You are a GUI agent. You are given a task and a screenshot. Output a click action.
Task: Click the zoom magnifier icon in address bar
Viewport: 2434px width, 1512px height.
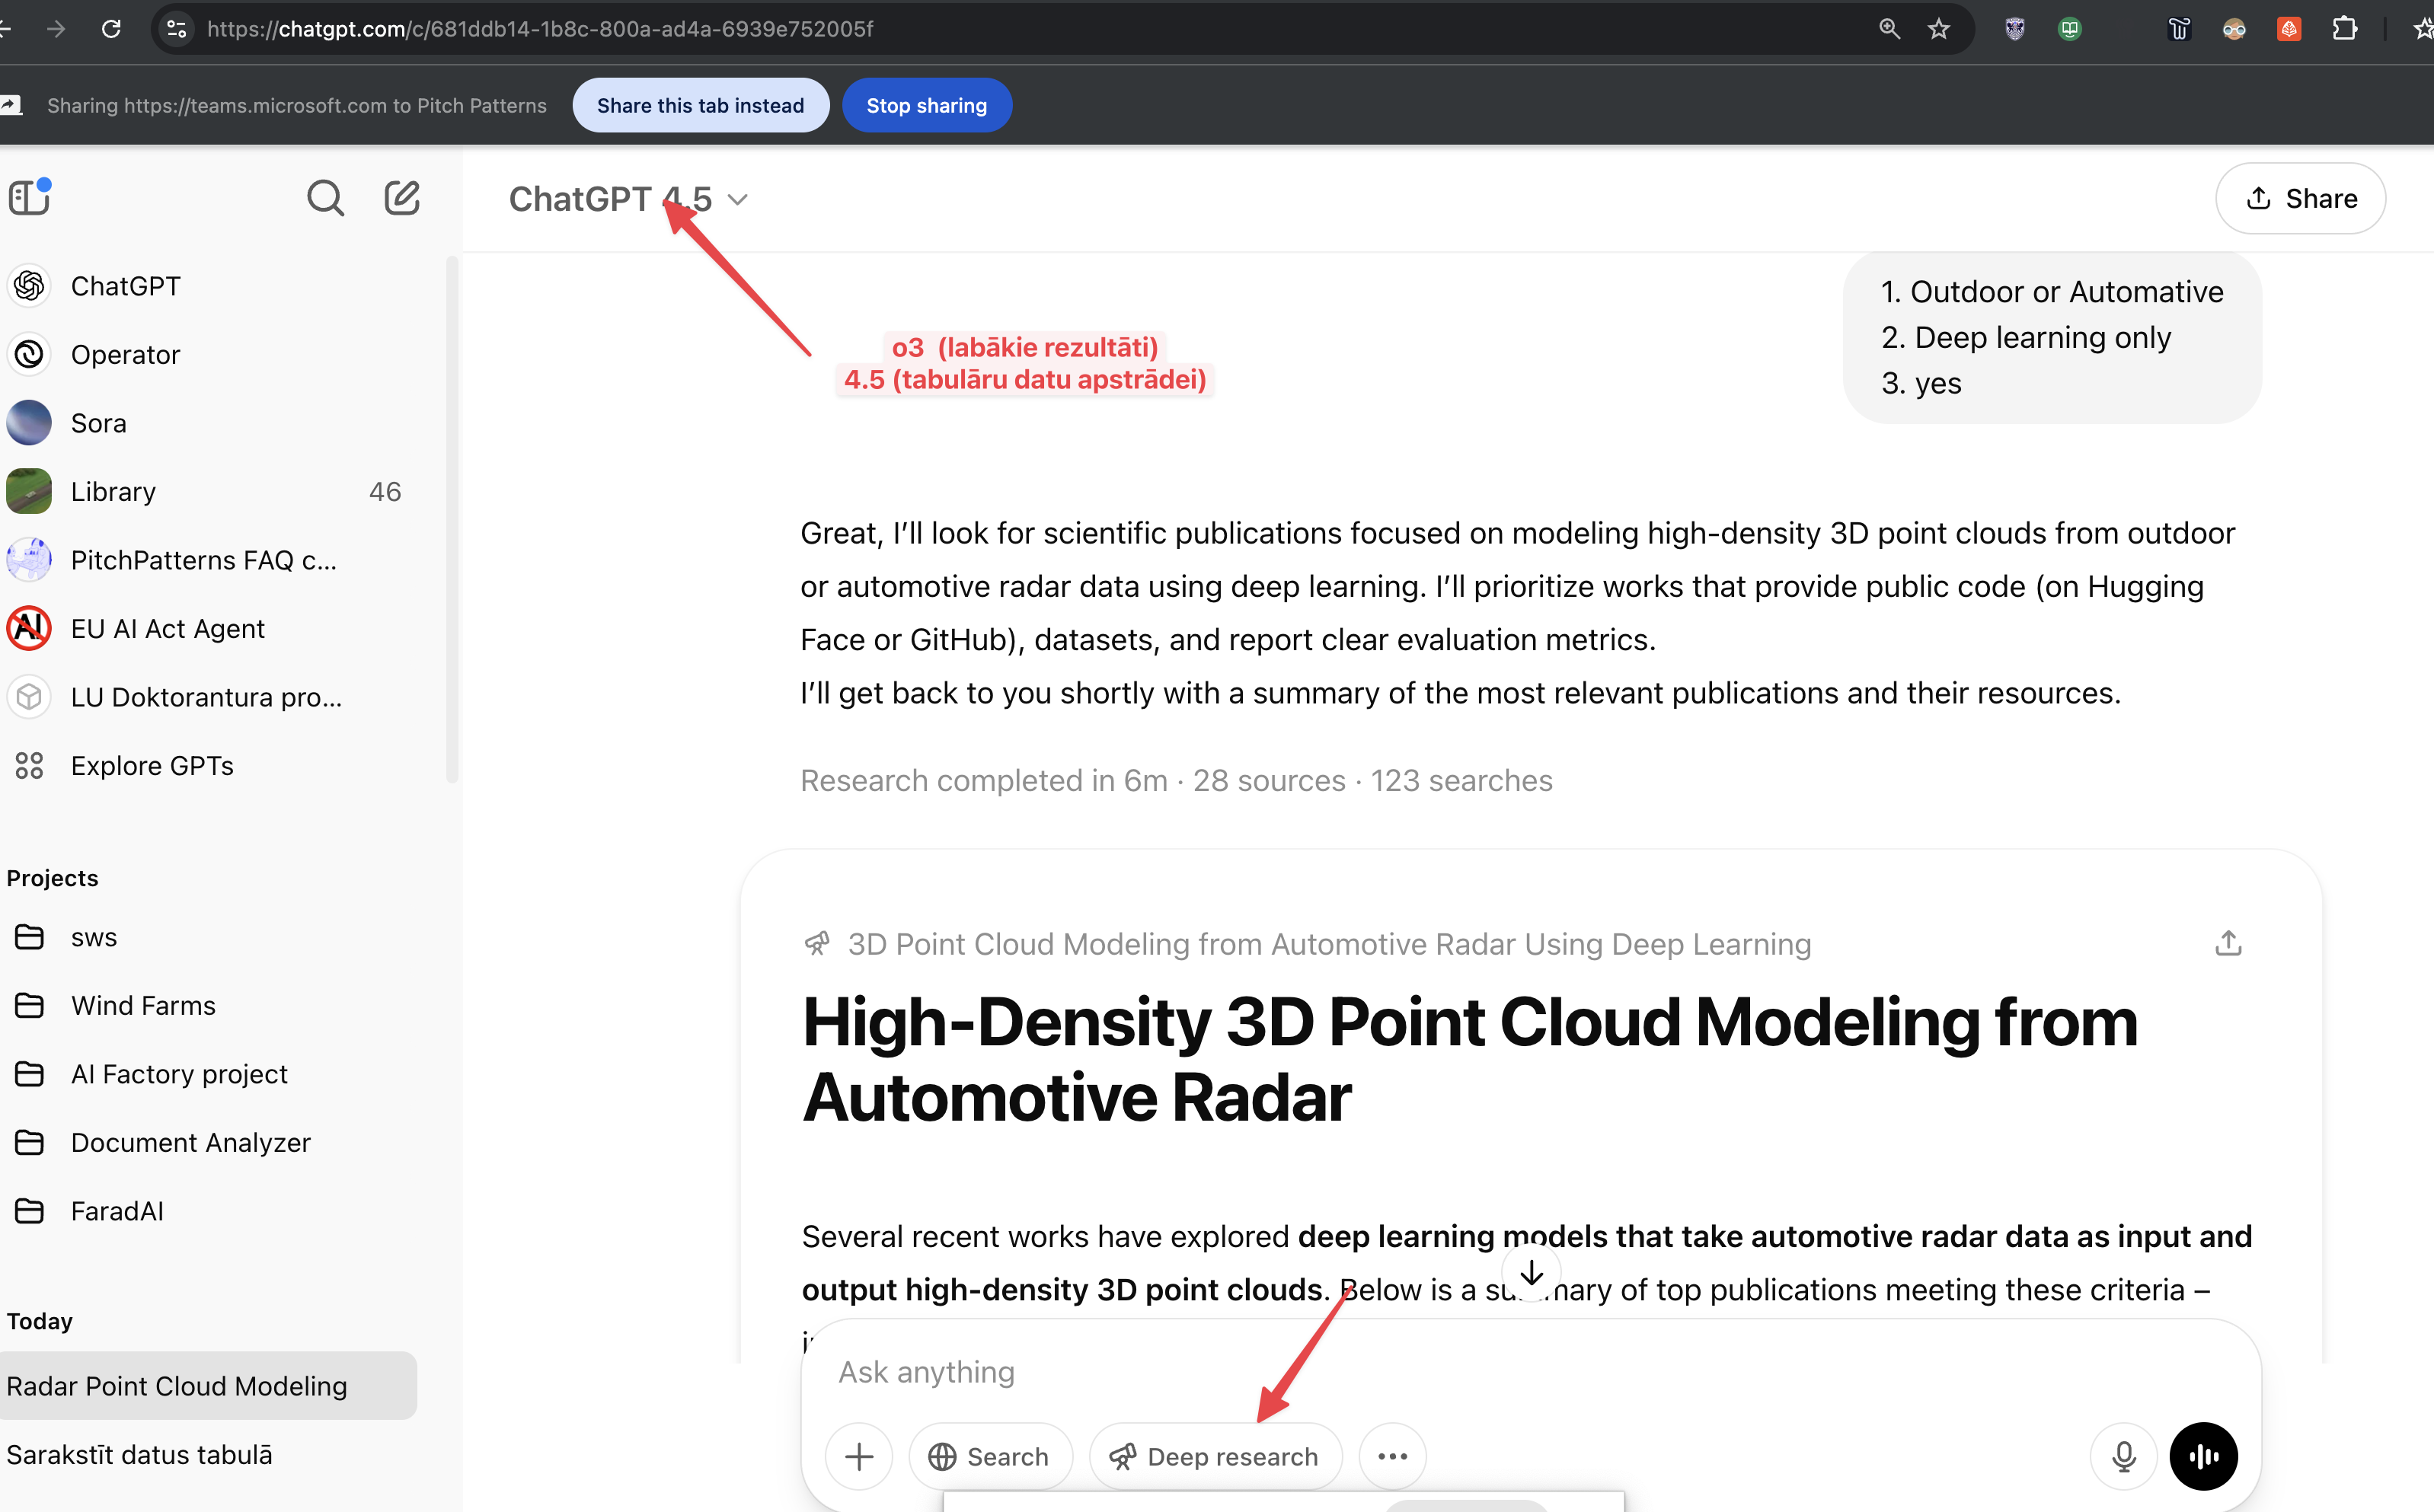point(1889,29)
